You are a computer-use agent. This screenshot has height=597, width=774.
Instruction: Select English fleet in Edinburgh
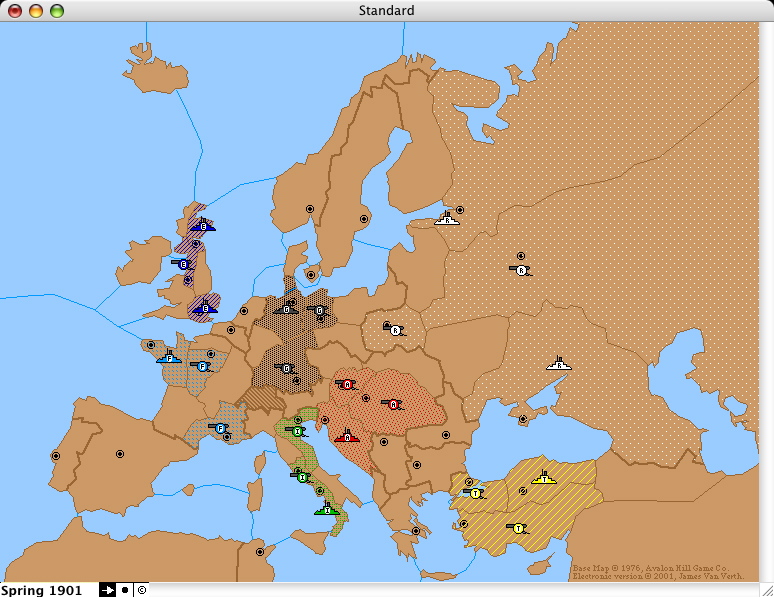pos(203,225)
